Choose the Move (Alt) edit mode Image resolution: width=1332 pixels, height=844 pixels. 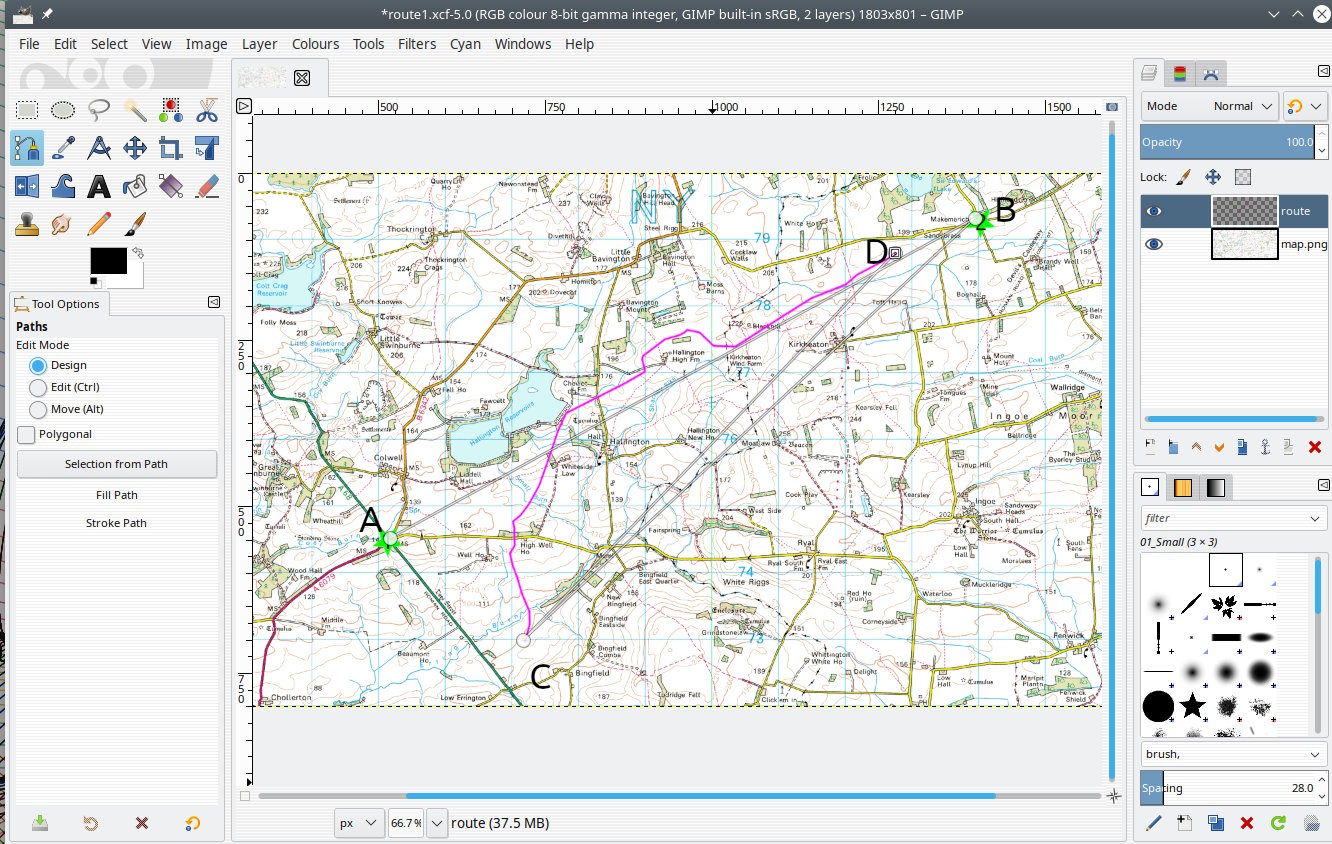(x=38, y=409)
